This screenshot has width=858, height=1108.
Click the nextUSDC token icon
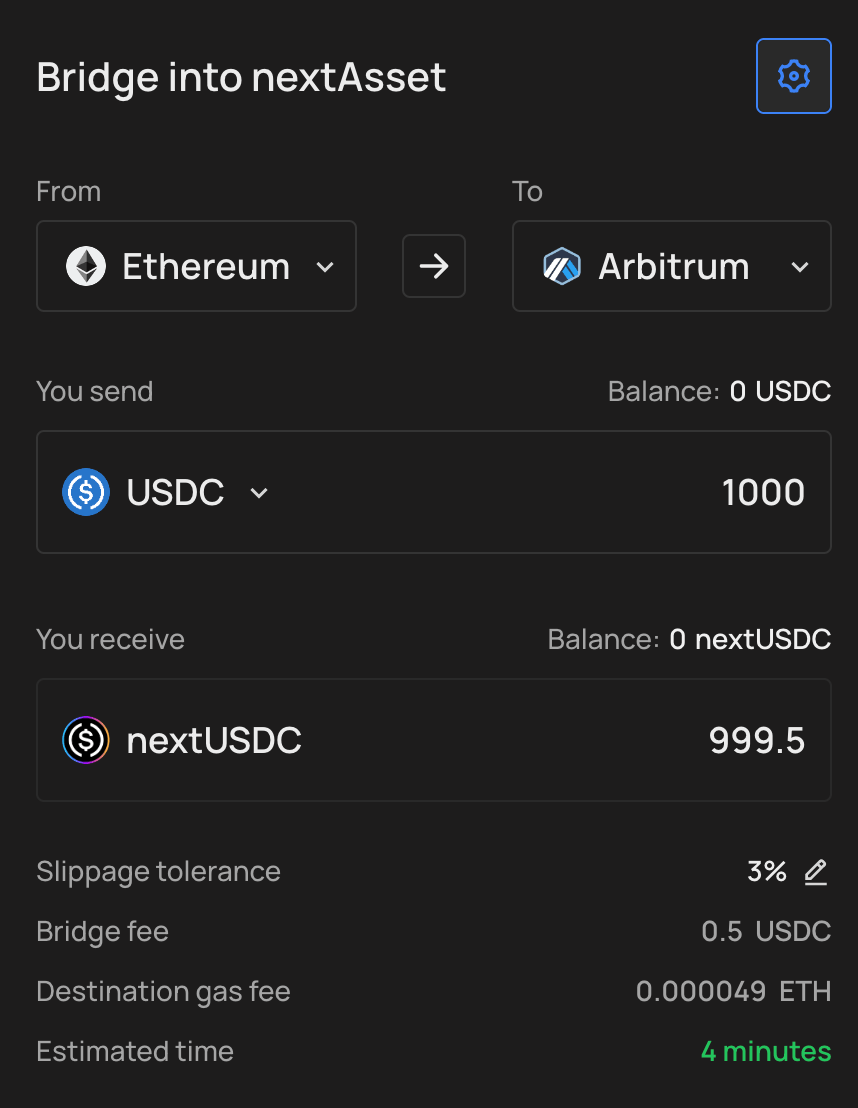pyautogui.click(x=86, y=740)
